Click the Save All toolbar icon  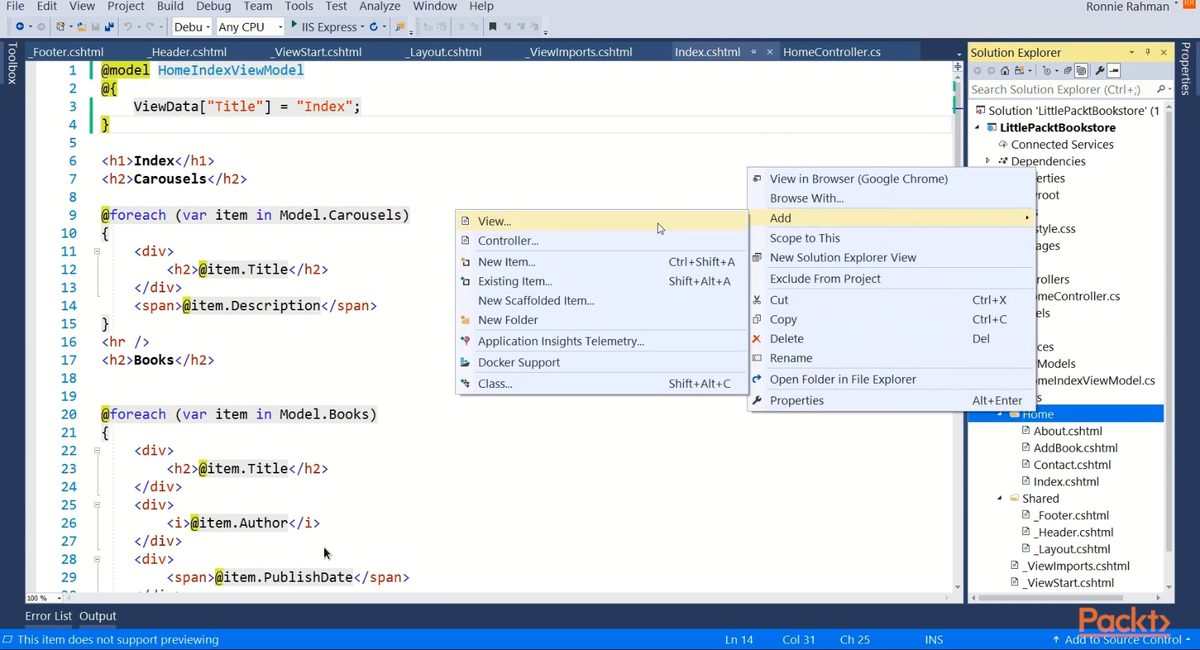point(109,26)
